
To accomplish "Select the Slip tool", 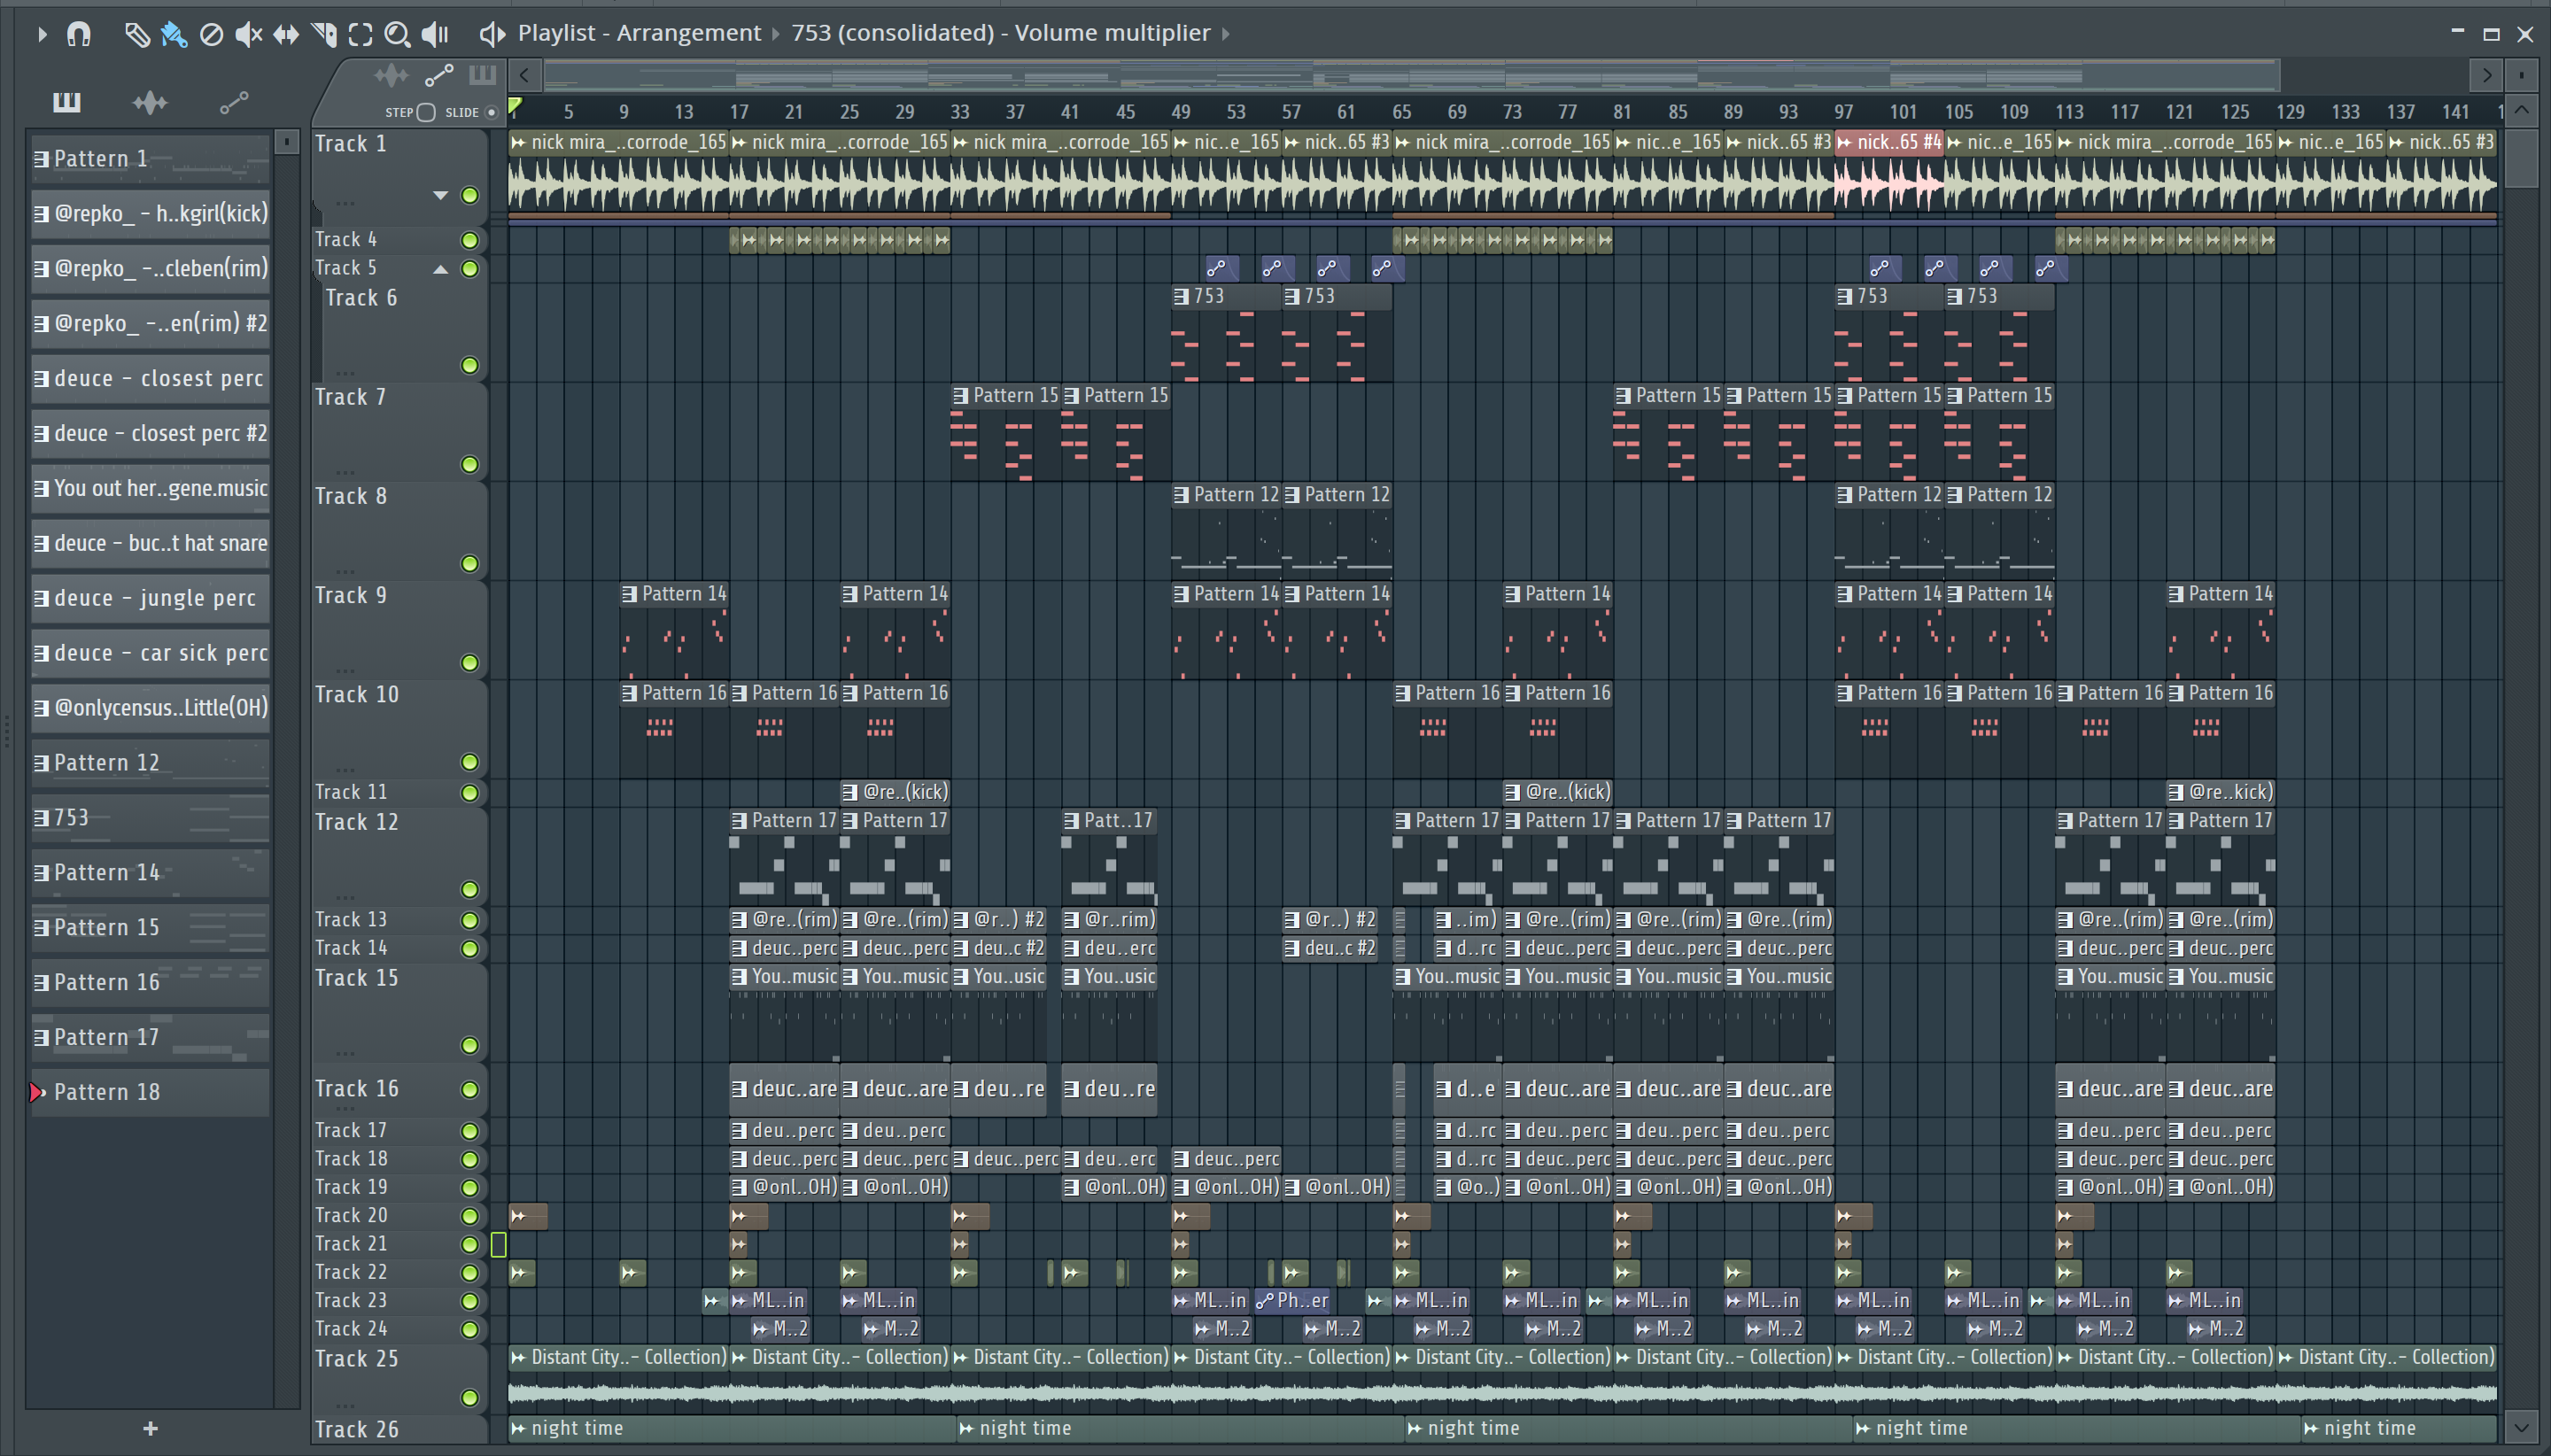I will tap(286, 35).
